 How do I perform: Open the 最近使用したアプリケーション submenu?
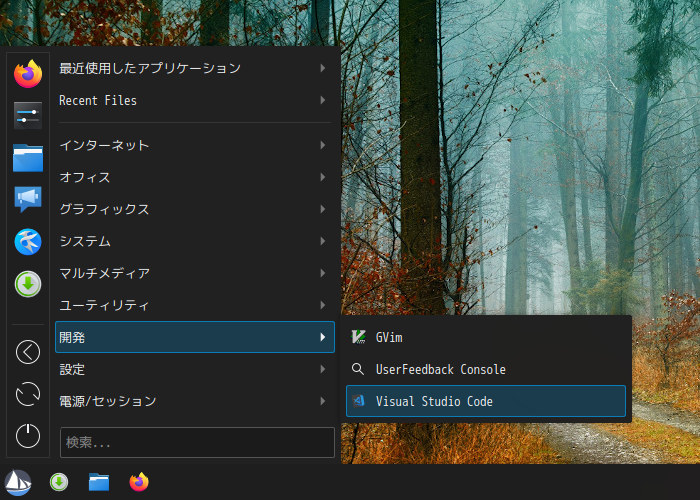pos(195,68)
